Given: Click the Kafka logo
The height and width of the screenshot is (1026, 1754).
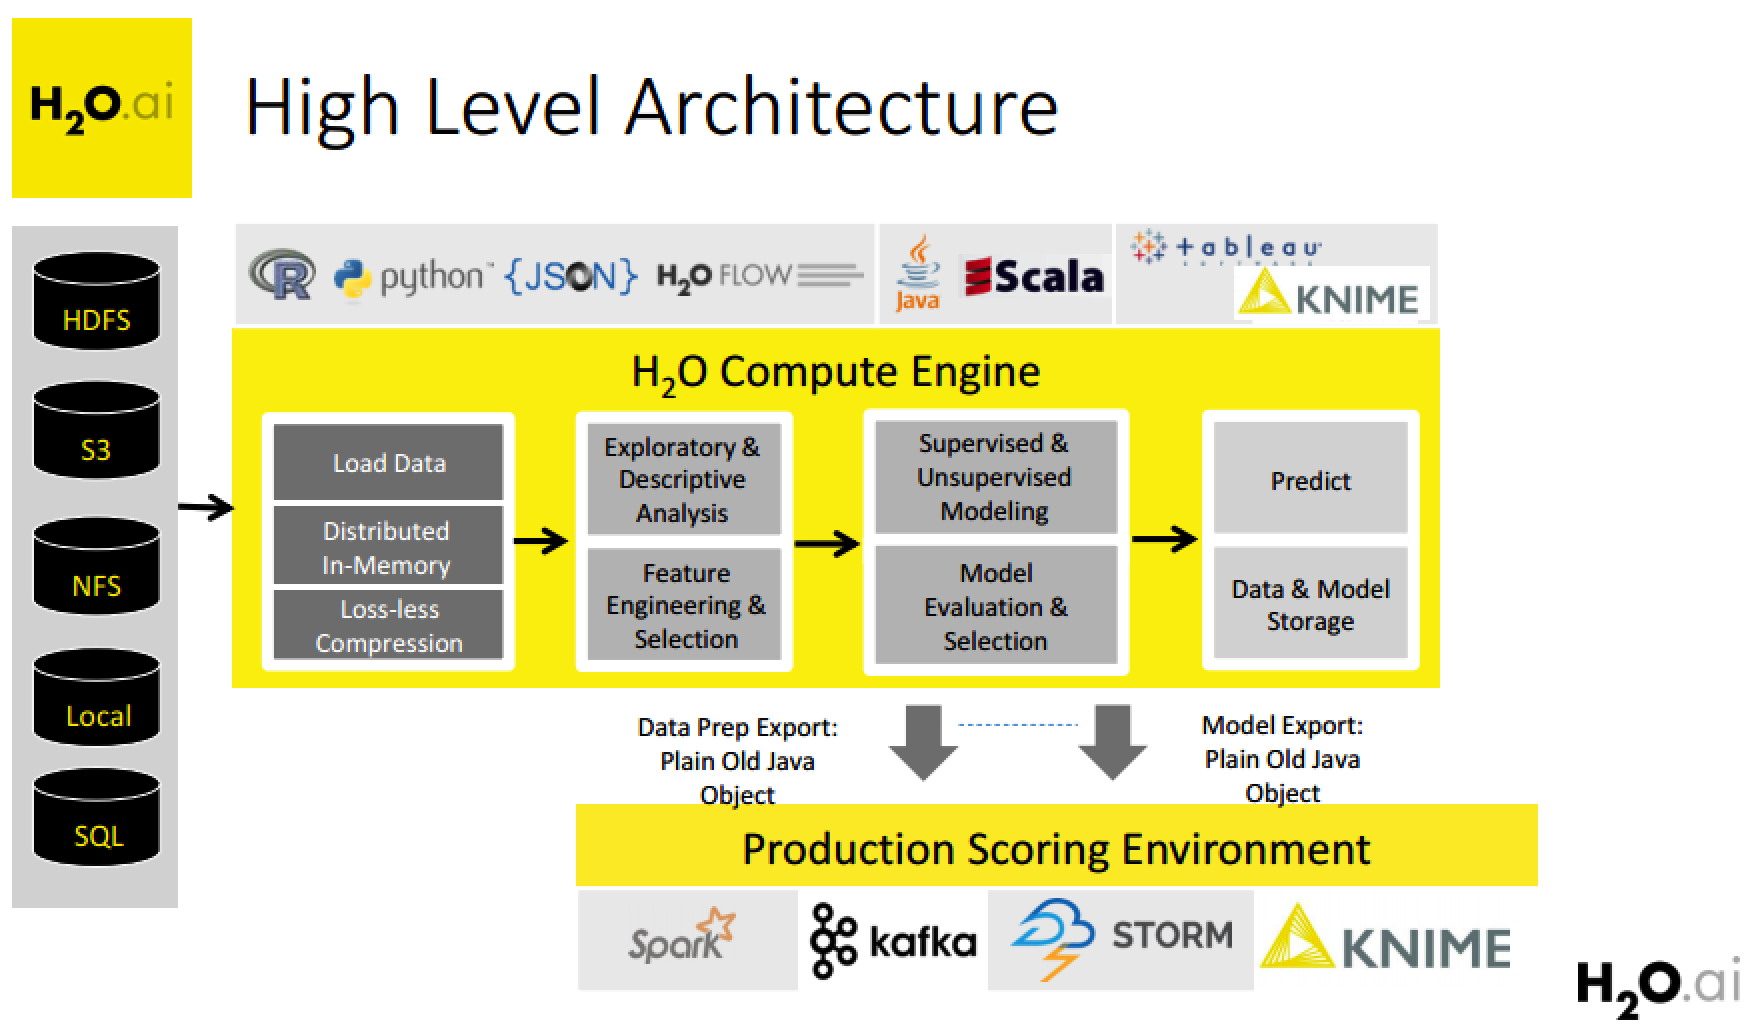Looking at the screenshot, I should click(x=892, y=940).
